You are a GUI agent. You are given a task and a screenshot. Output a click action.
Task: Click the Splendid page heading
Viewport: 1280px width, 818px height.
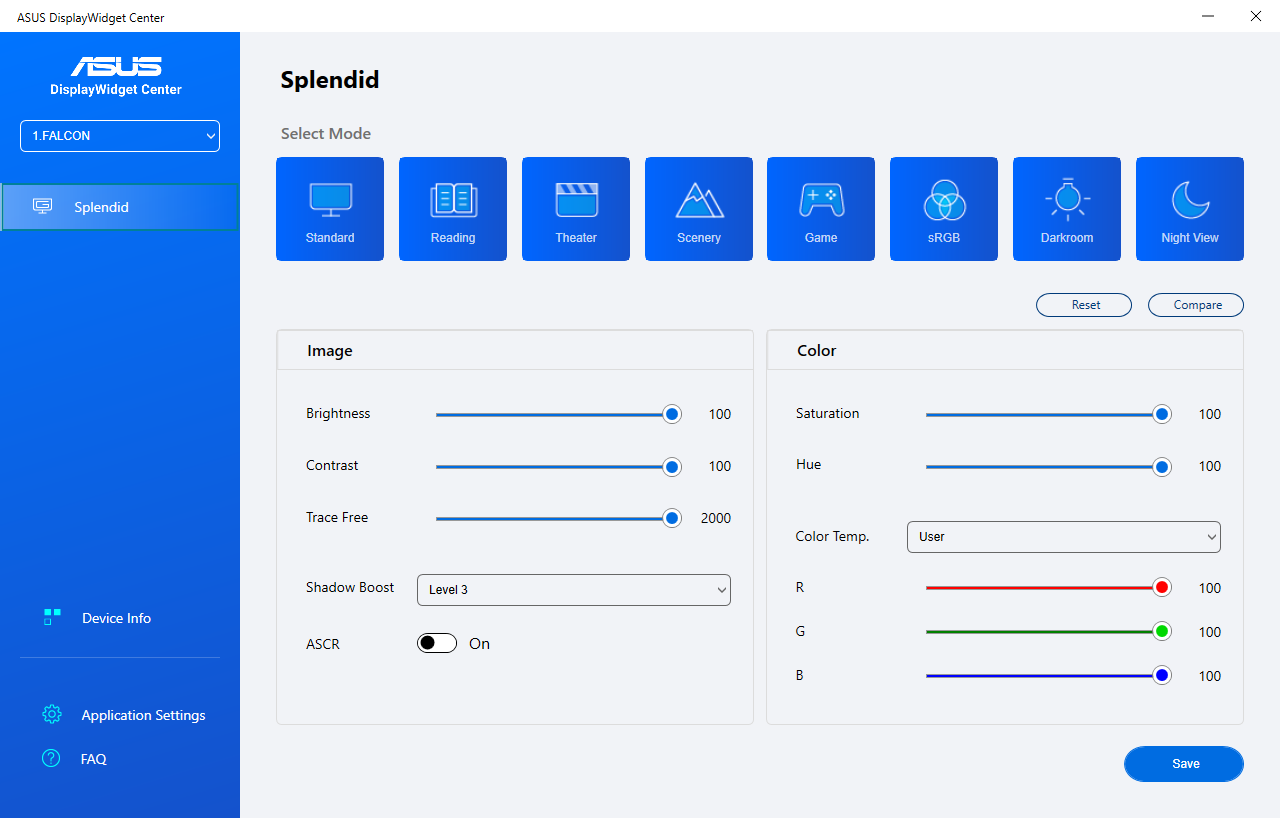(x=330, y=80)
